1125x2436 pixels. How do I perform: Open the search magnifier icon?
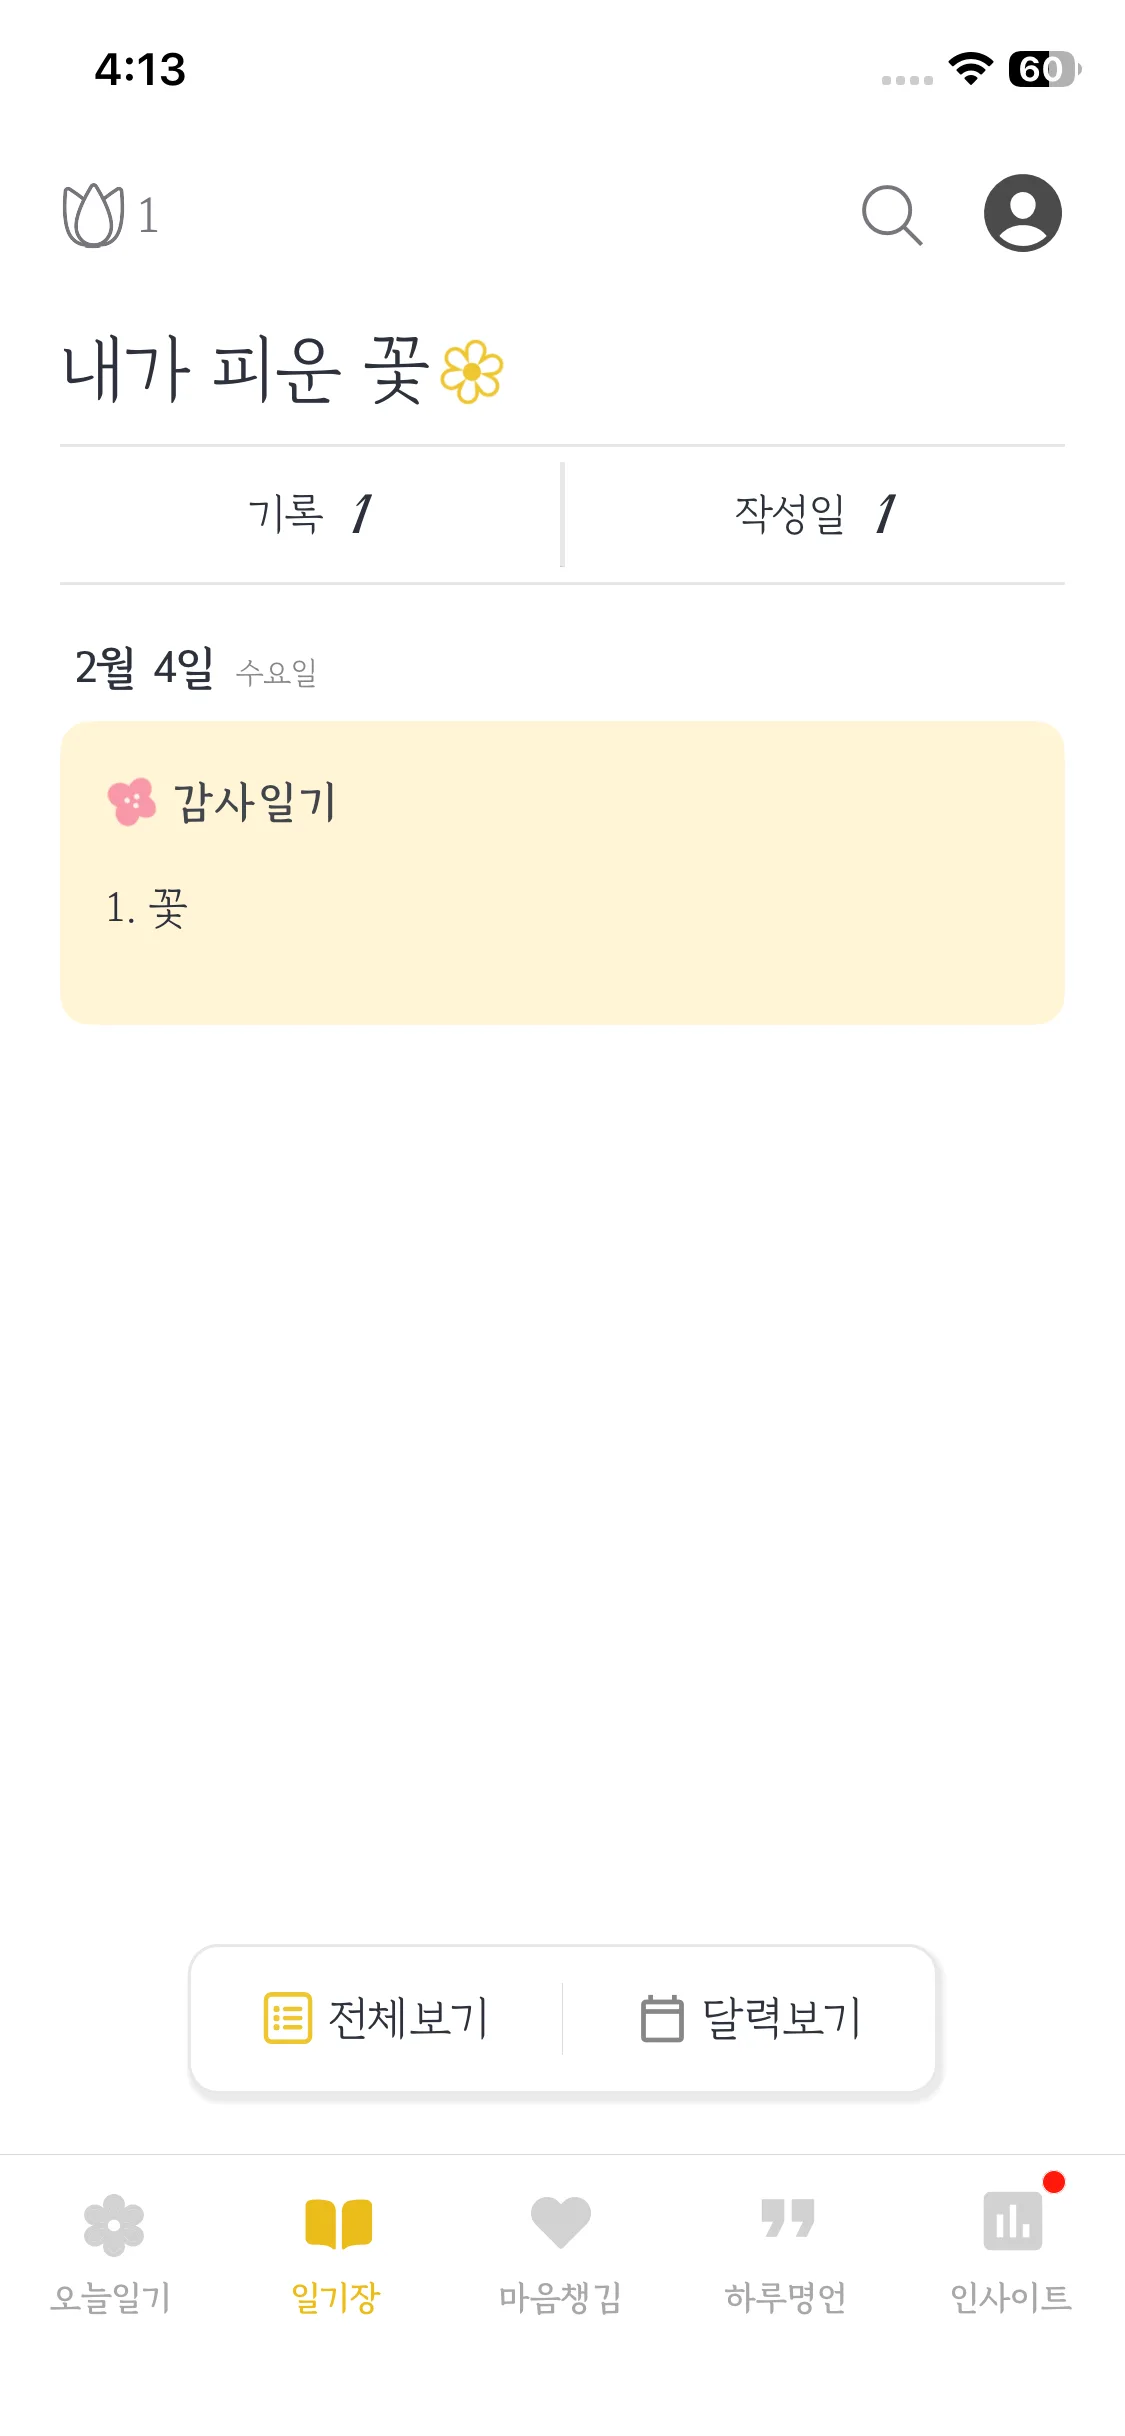[891, 215]
